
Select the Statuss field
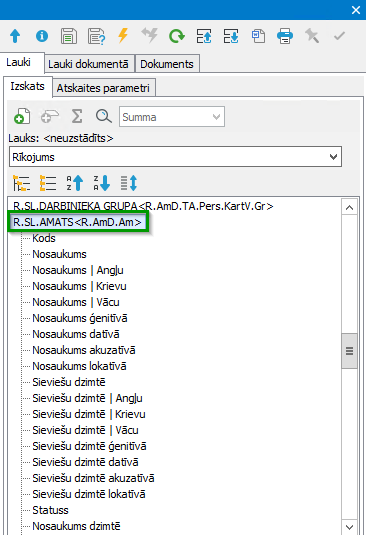[x=50, y=510]
